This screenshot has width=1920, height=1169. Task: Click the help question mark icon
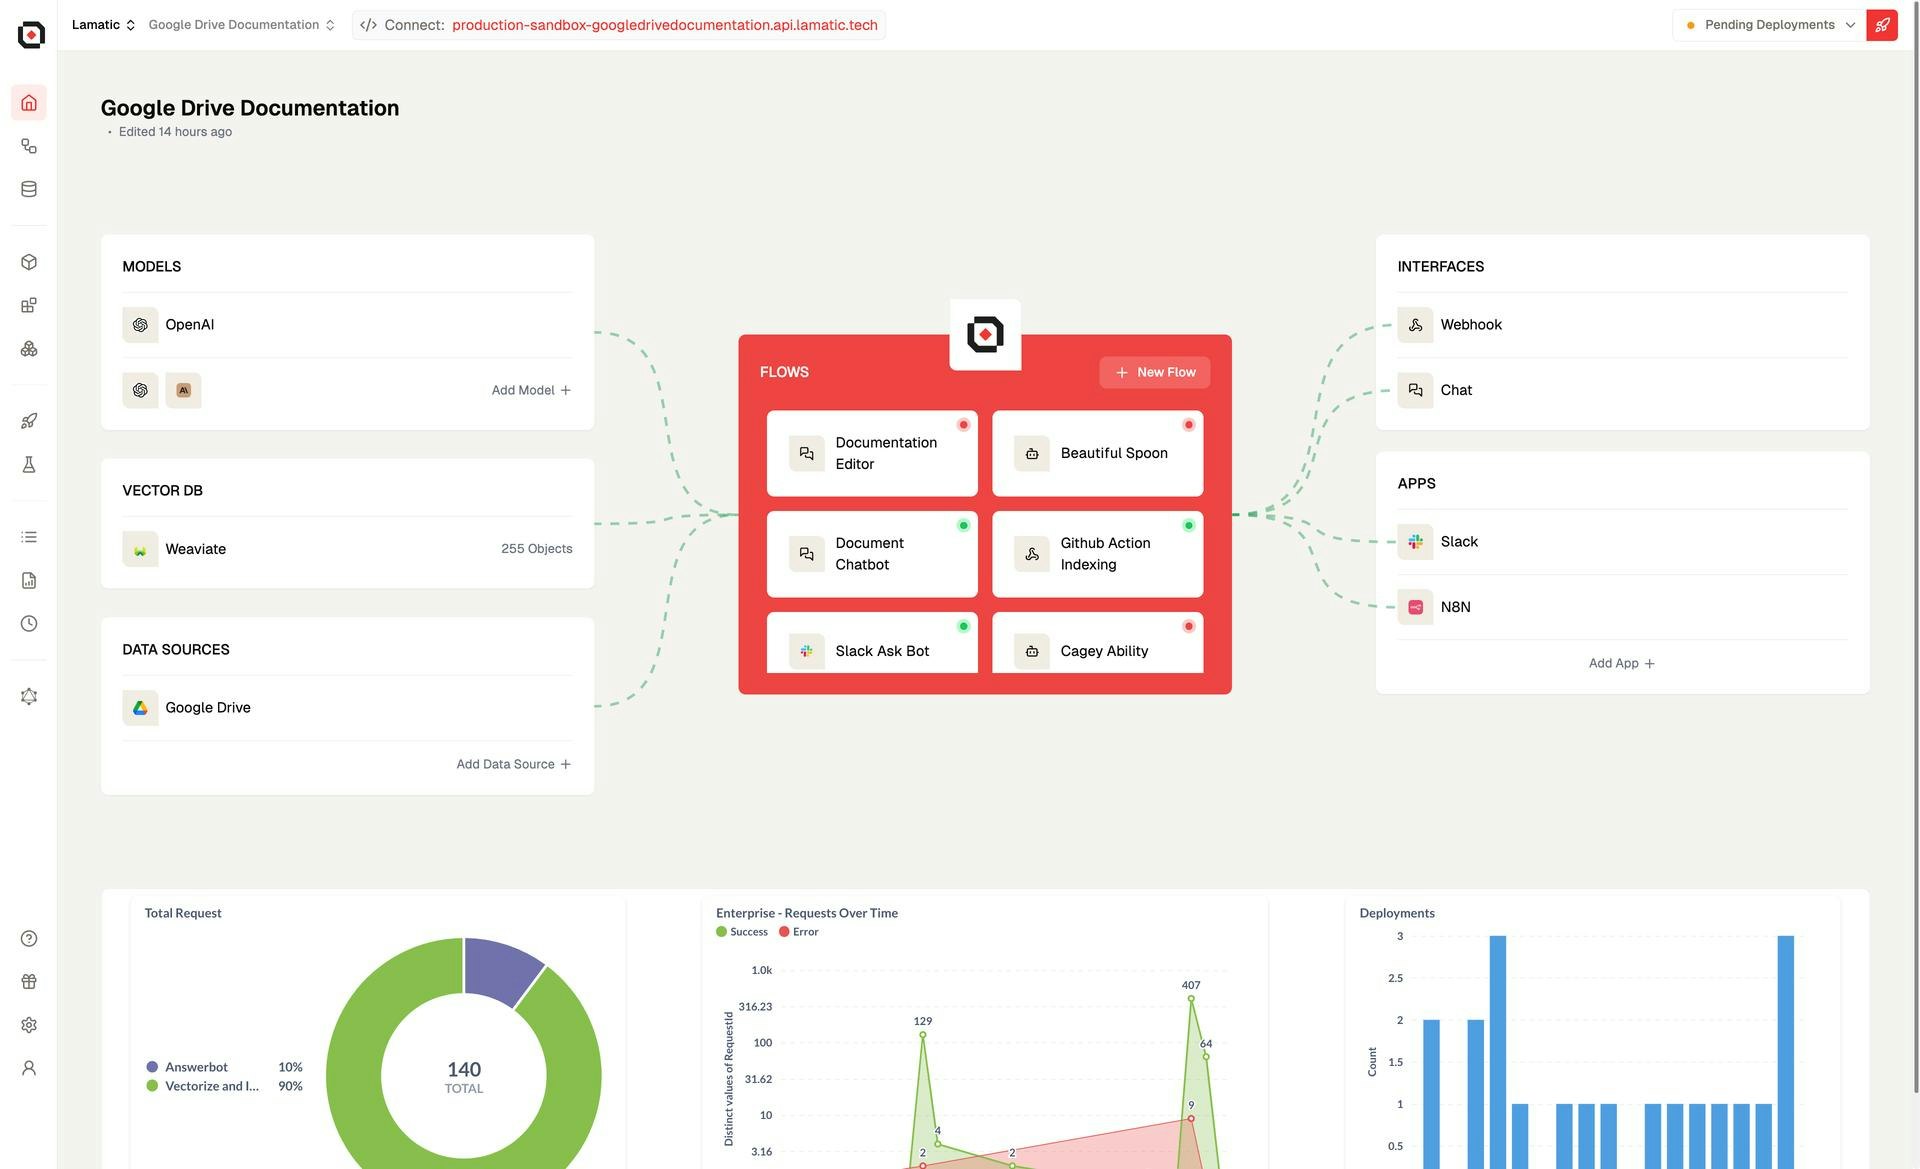[x=29, y=938]
